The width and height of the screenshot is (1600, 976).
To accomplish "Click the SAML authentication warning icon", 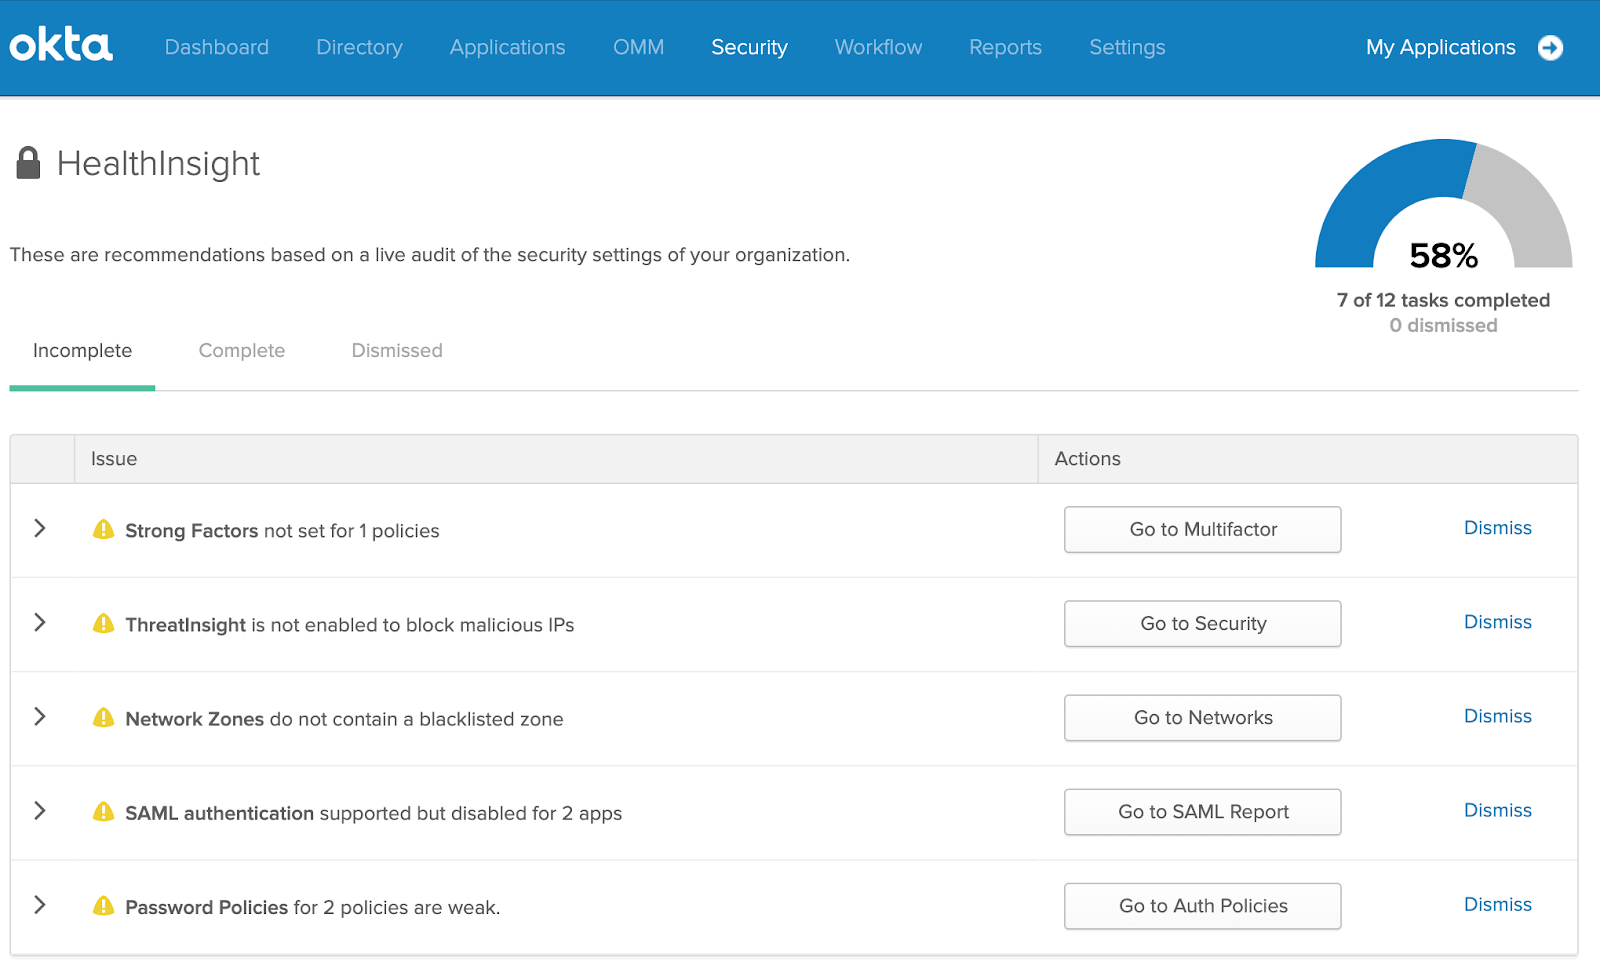I will point(103,812).
